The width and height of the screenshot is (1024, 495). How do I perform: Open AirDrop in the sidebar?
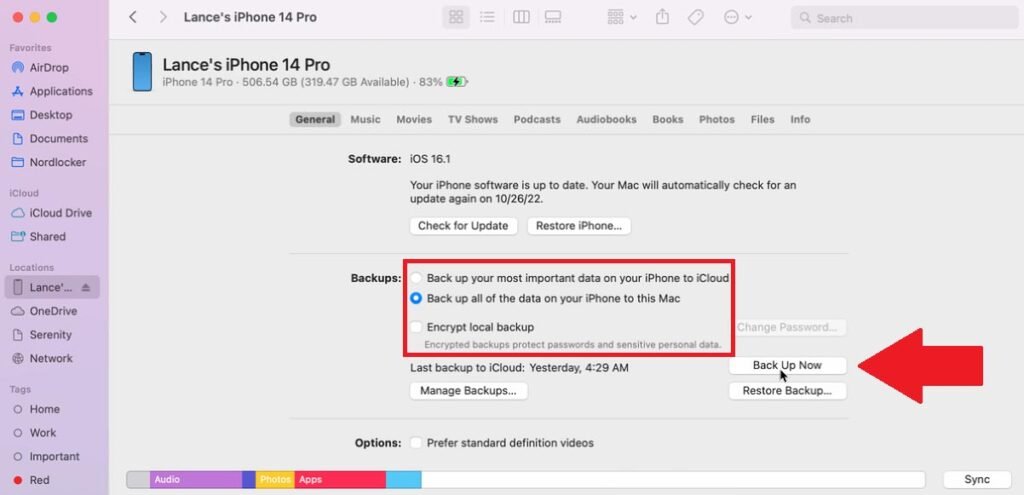coord(49,68)
